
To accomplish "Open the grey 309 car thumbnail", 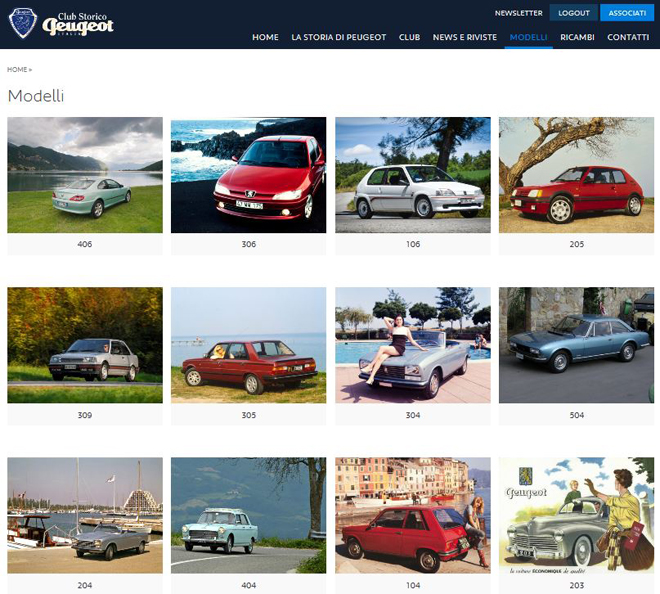I will (x=85, y=345).
